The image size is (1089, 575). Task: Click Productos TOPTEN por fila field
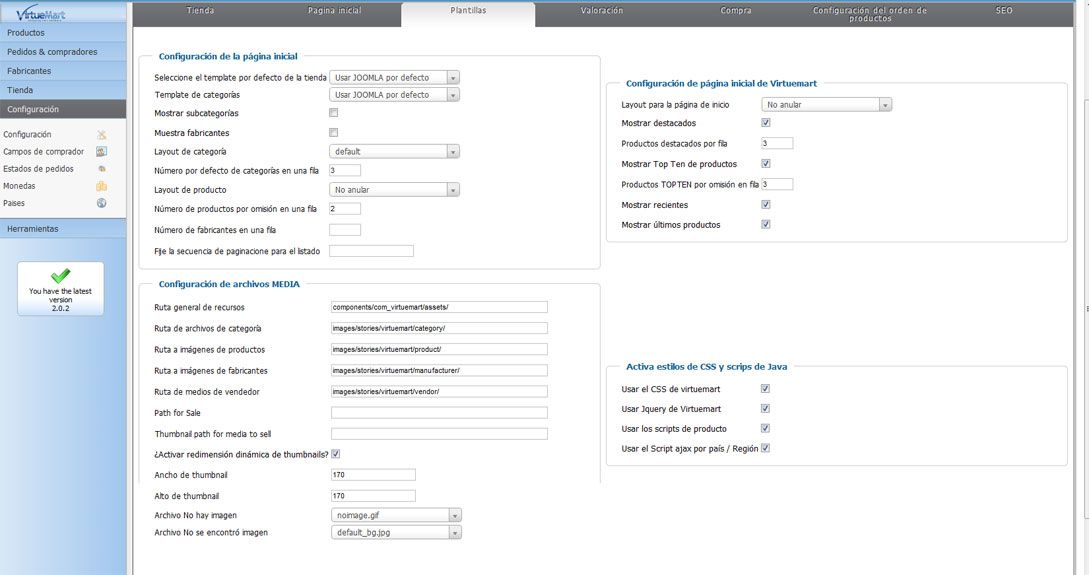777,185
